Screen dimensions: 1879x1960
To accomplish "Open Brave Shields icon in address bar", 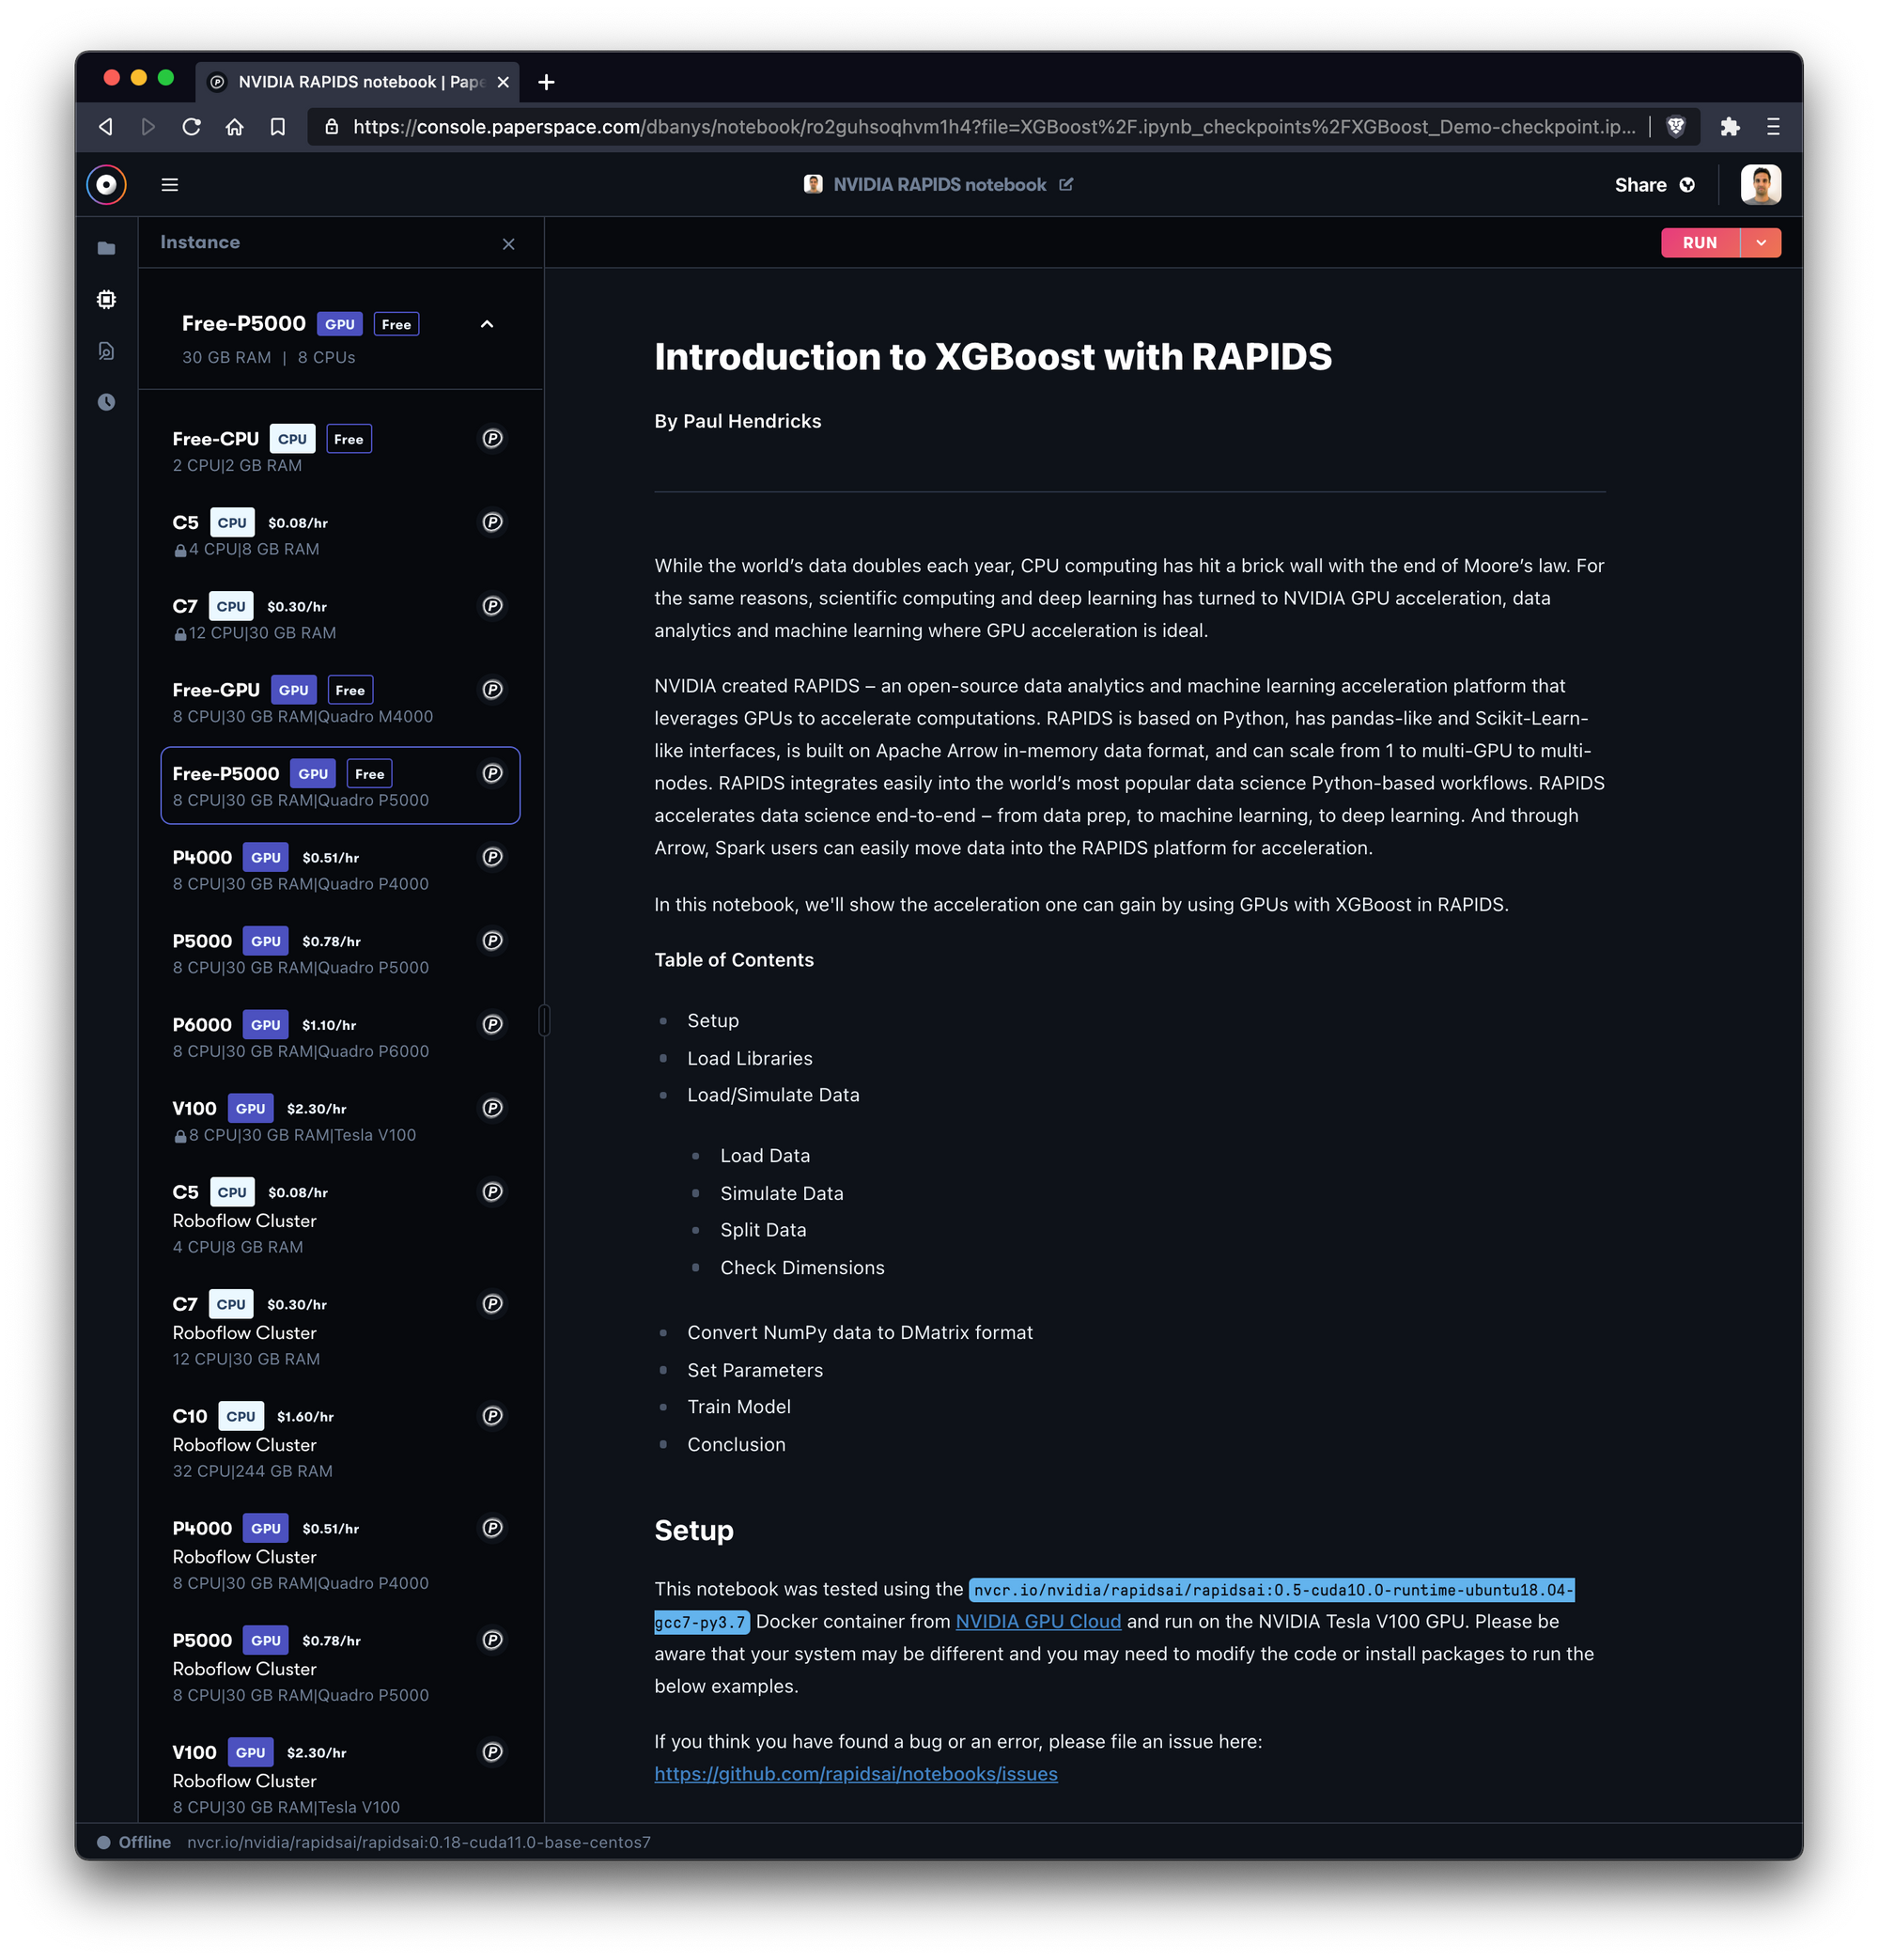I will [x=1676, y=127].
